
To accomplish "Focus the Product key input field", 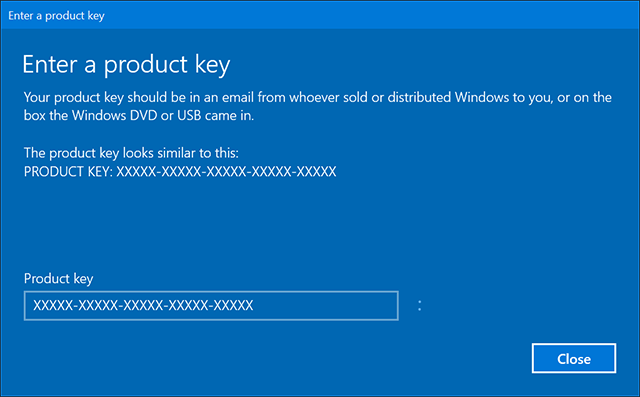I will coord(211,306).
